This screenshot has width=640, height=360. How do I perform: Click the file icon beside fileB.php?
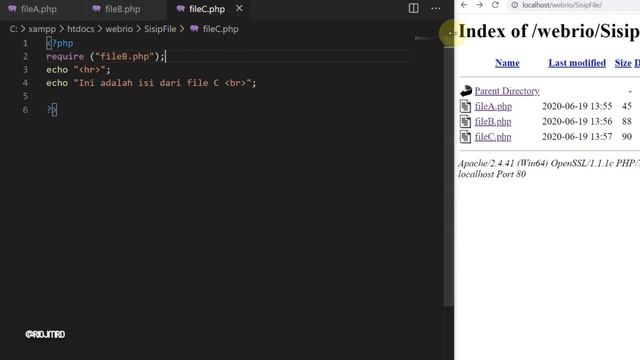[465, 122]
